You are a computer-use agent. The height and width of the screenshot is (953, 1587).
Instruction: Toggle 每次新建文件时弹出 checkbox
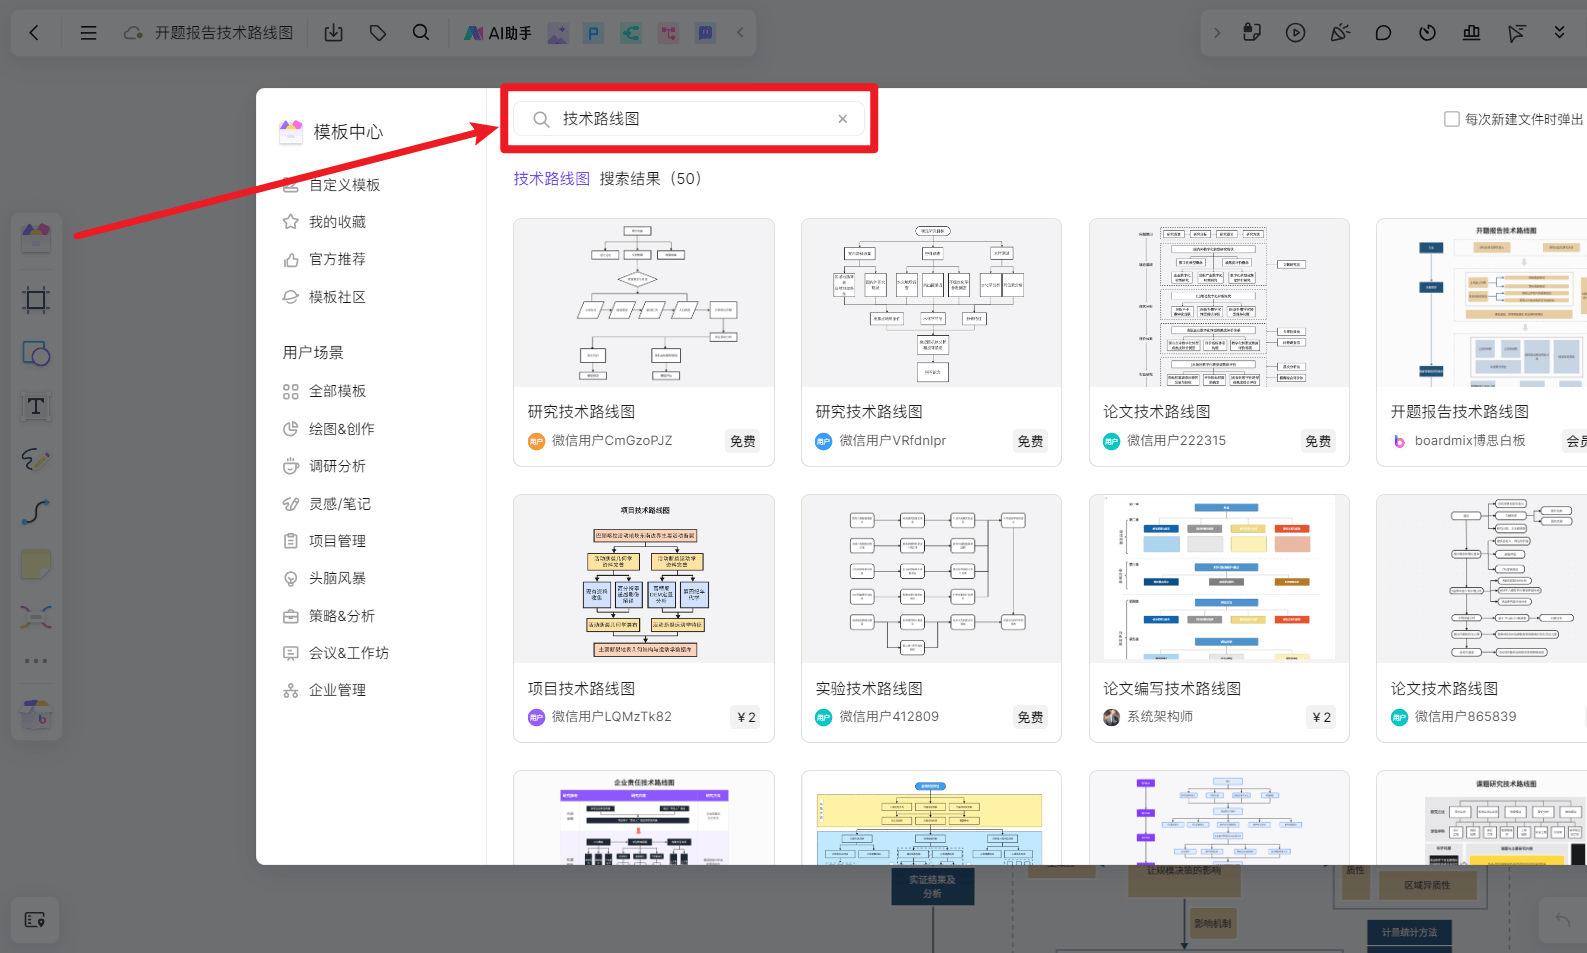tap(1452, 119)
